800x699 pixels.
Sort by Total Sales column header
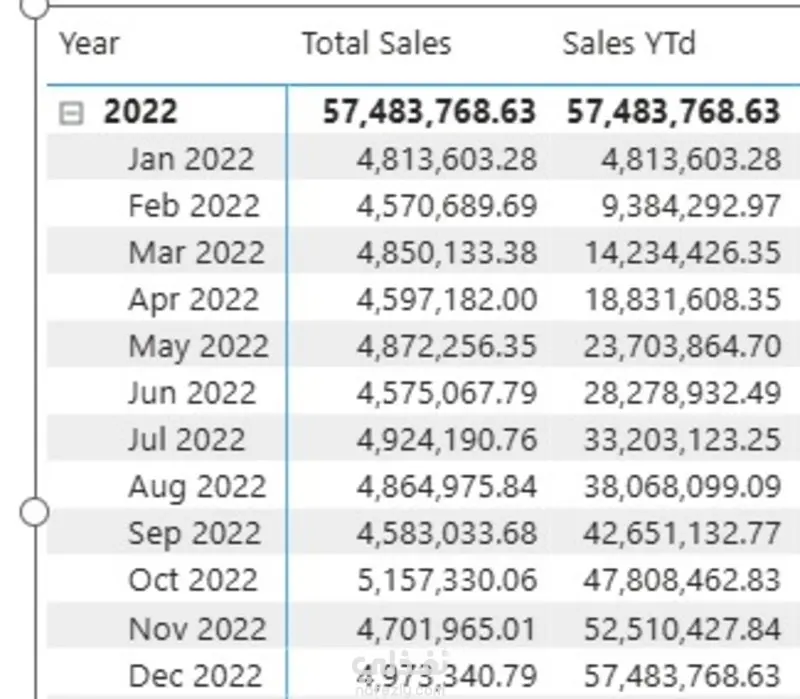click(376, 44)
